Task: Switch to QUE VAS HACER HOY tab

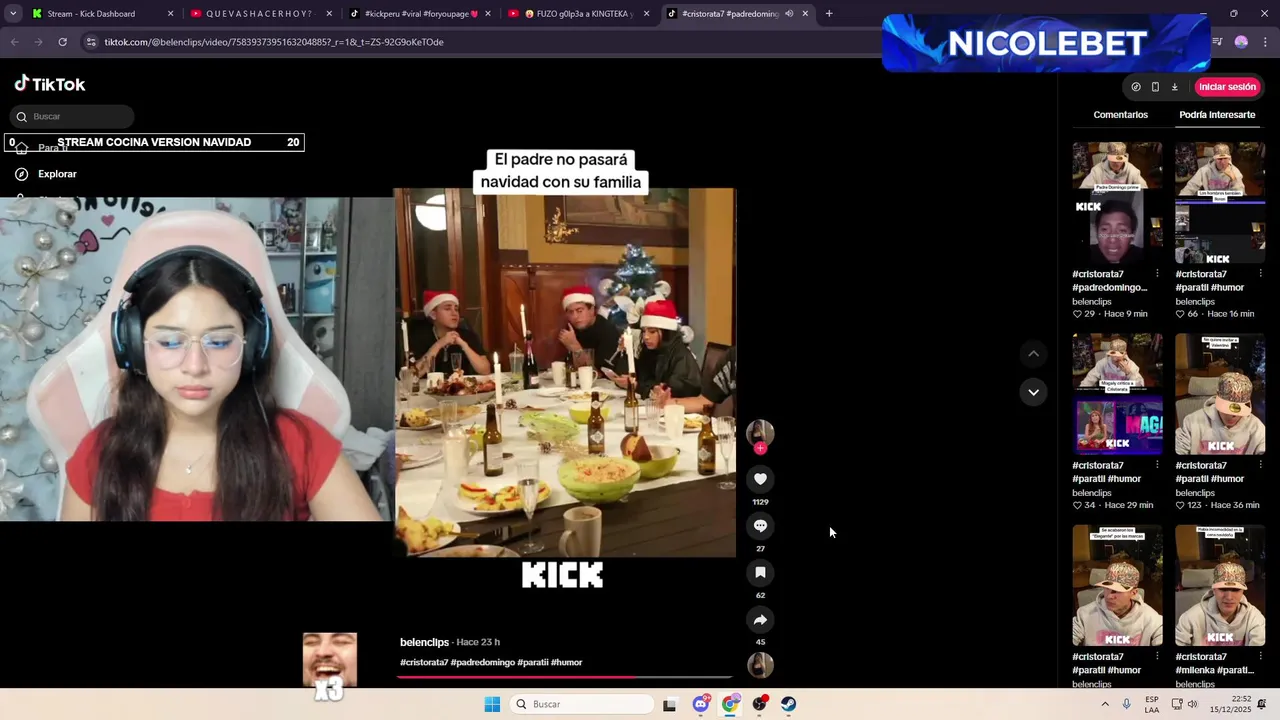Action: tap(262, 14)
